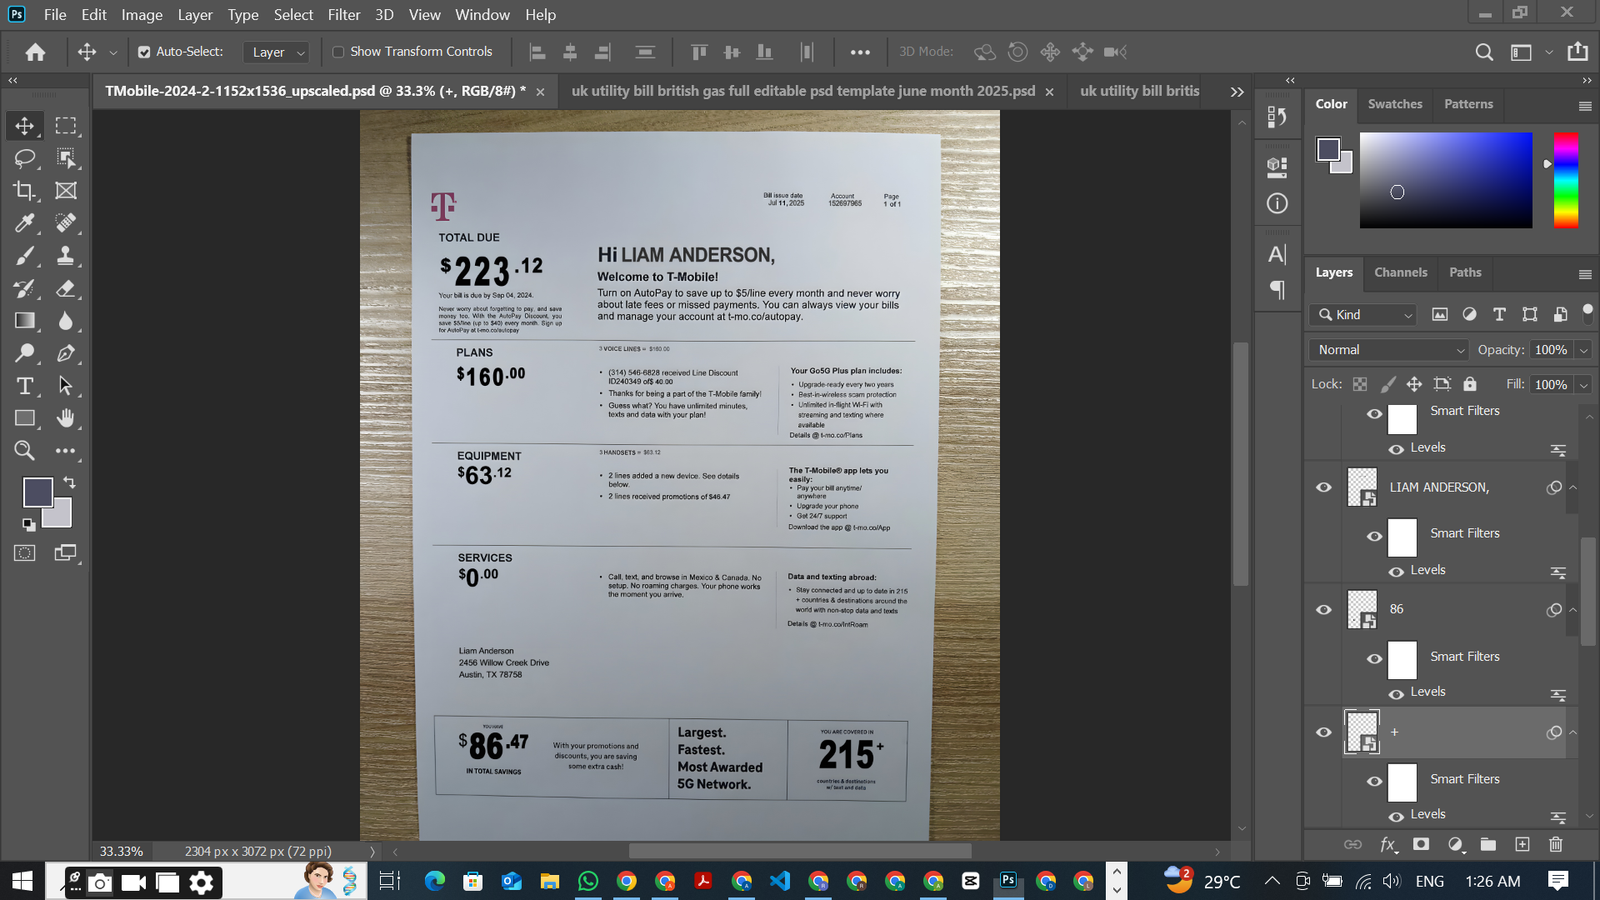This screenshot has height=900, width=1600.
Task: Select the Blur tool
Action: [x=66, y=321]
